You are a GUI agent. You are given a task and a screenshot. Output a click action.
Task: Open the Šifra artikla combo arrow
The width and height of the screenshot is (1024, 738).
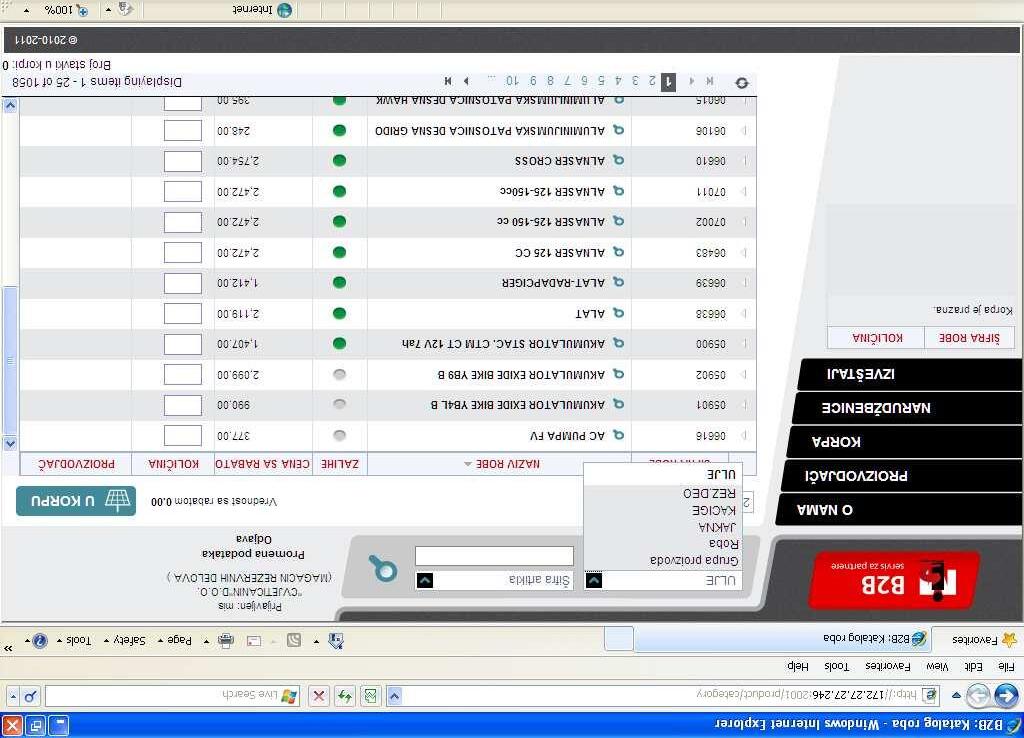[x=424, y=580]
